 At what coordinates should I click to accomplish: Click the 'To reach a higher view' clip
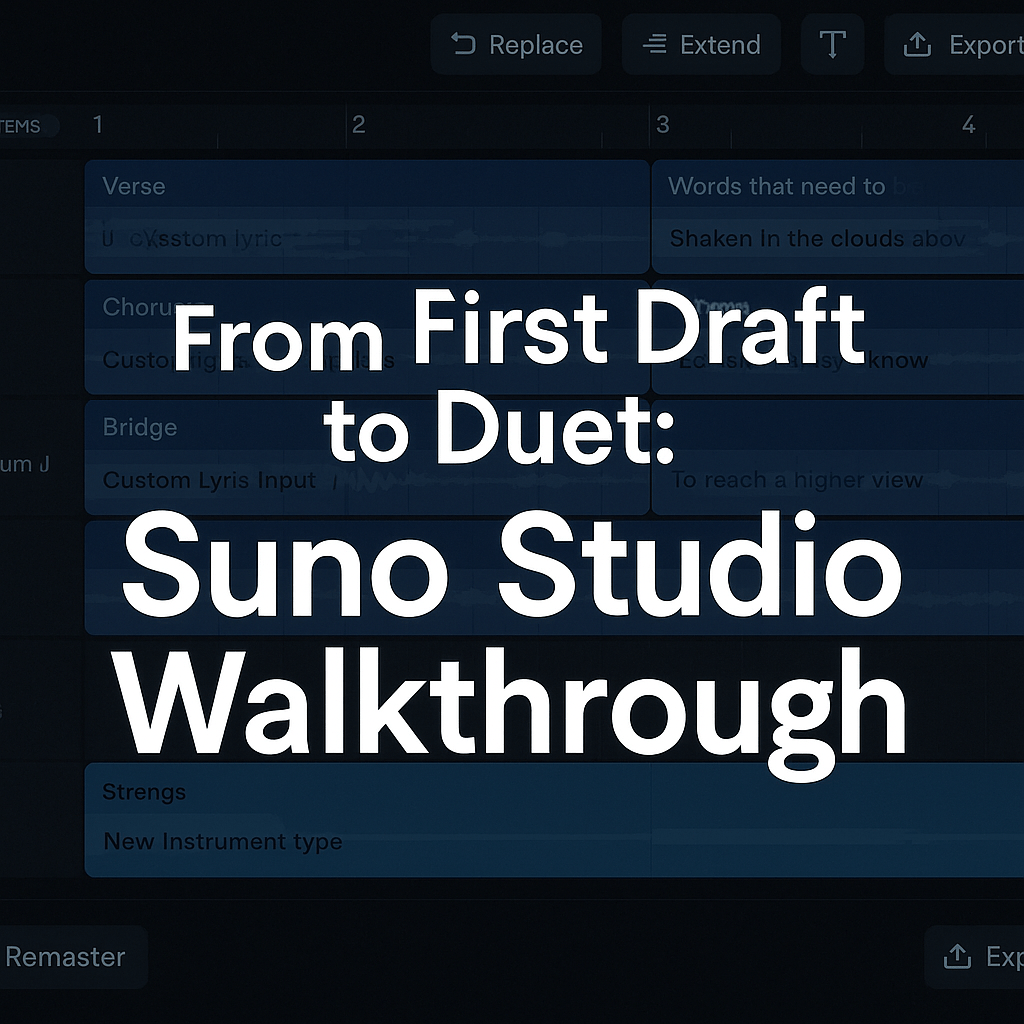[796, 480]
